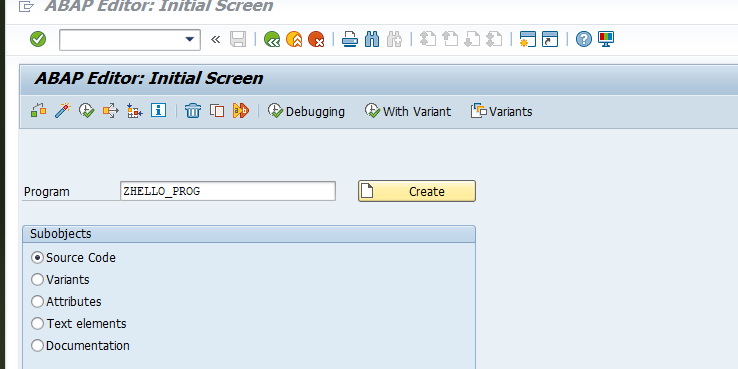Click the red Cancel icon
738x369 pixels.
click(x=316, y=39)
